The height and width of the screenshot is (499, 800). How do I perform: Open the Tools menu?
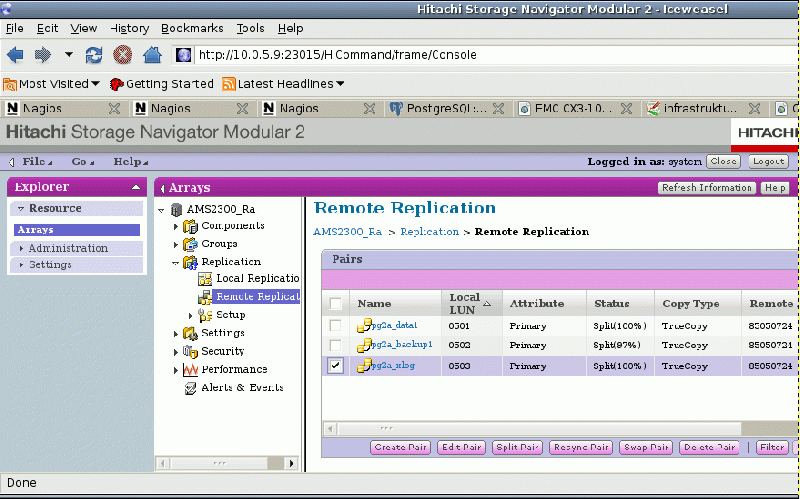(x=251, y=29)
